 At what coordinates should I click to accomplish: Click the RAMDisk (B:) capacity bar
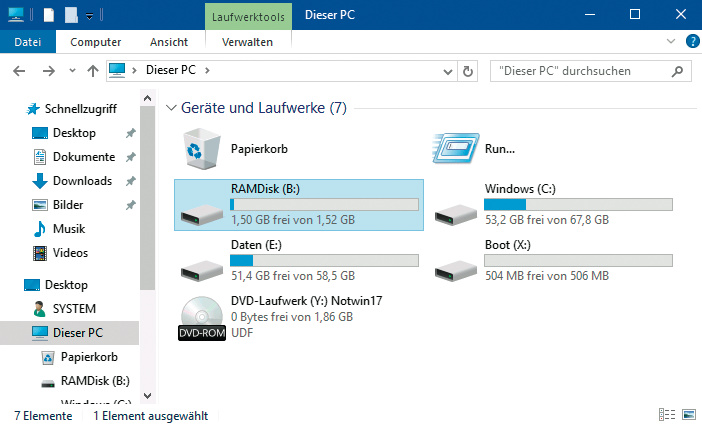325,205
